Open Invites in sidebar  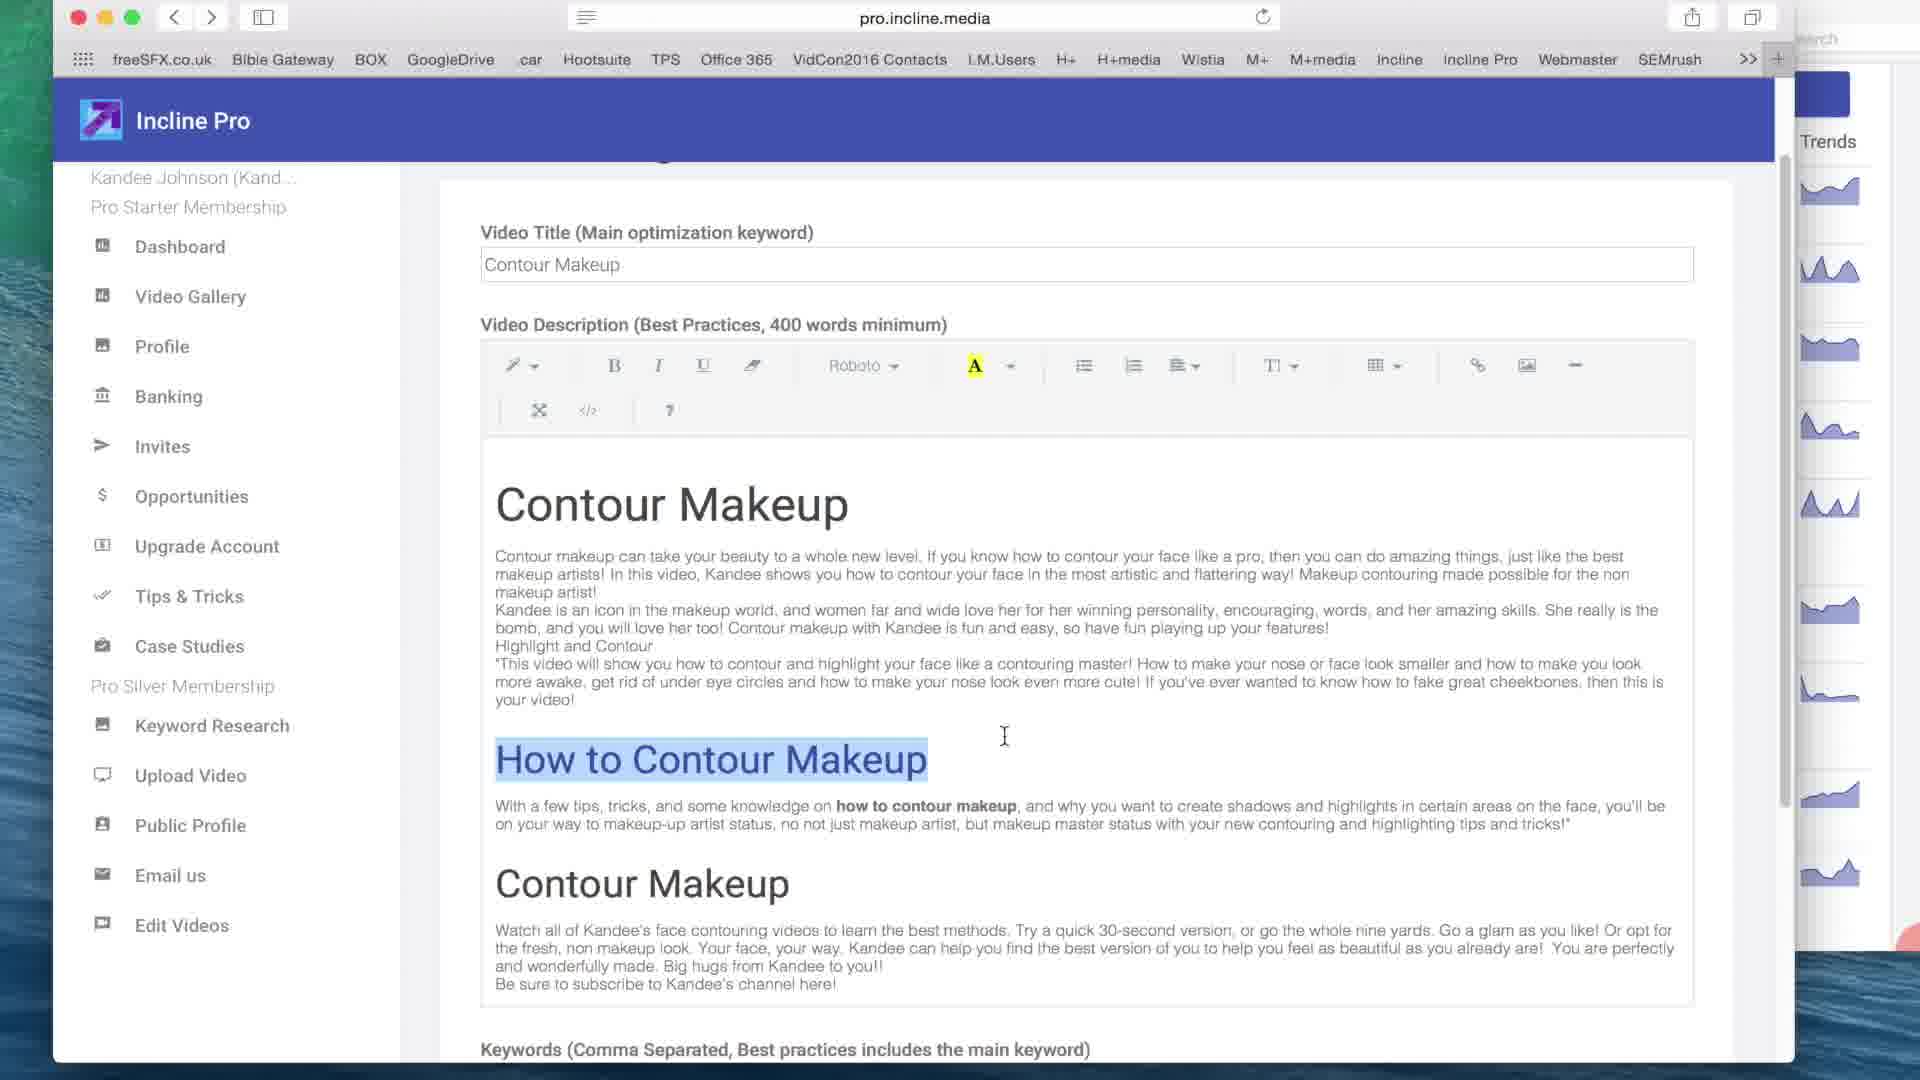point(162,447)
